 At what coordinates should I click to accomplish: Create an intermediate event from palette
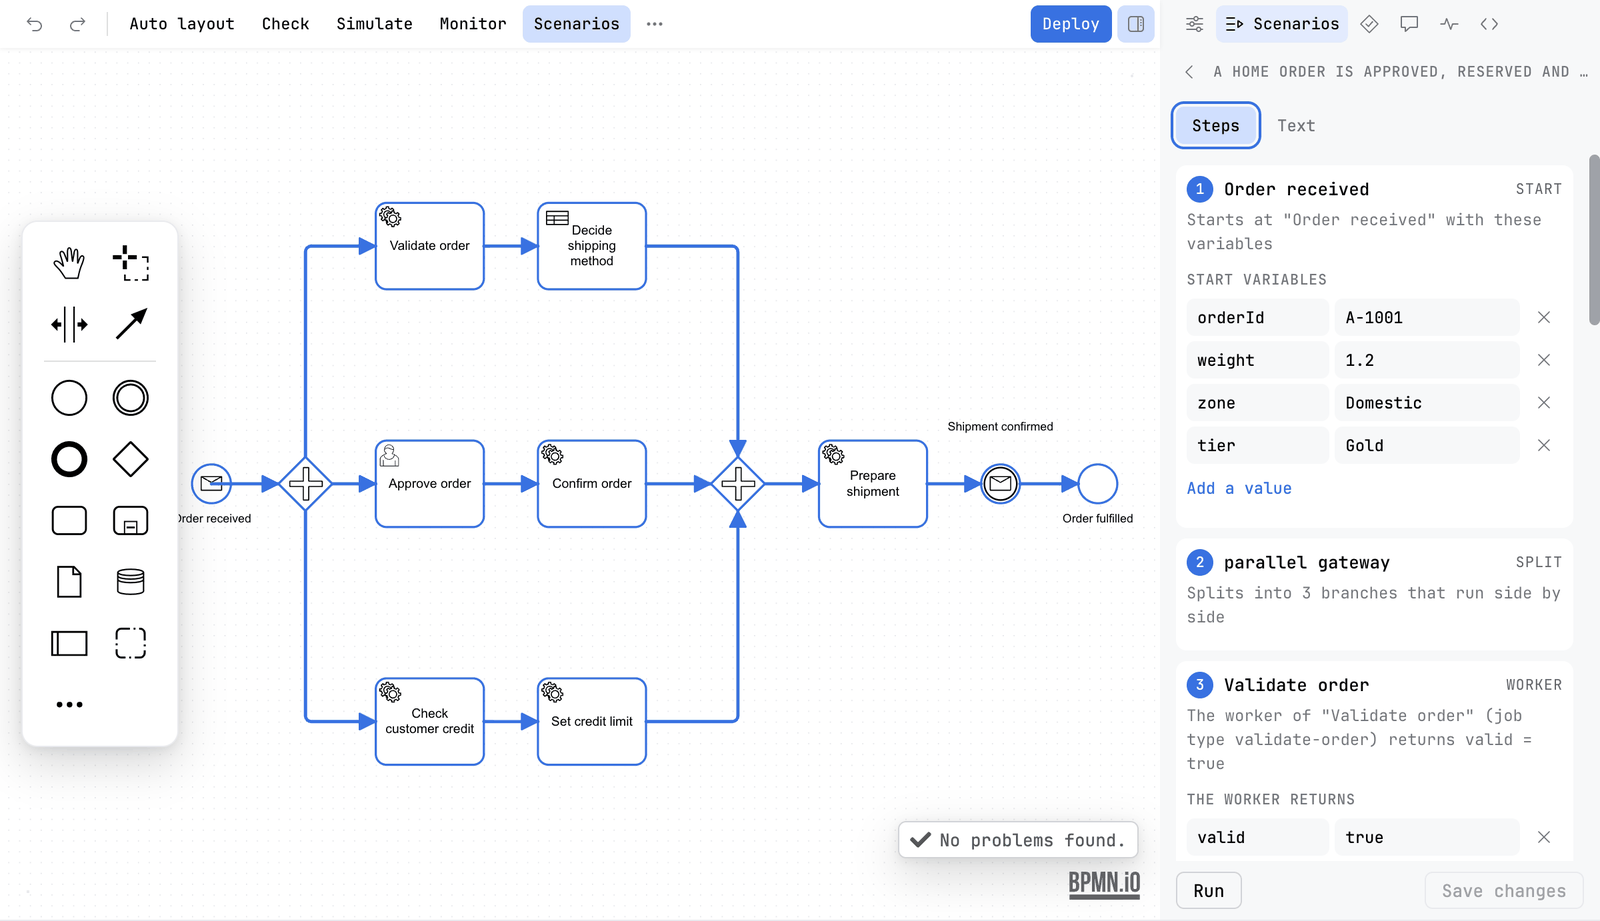131,398
